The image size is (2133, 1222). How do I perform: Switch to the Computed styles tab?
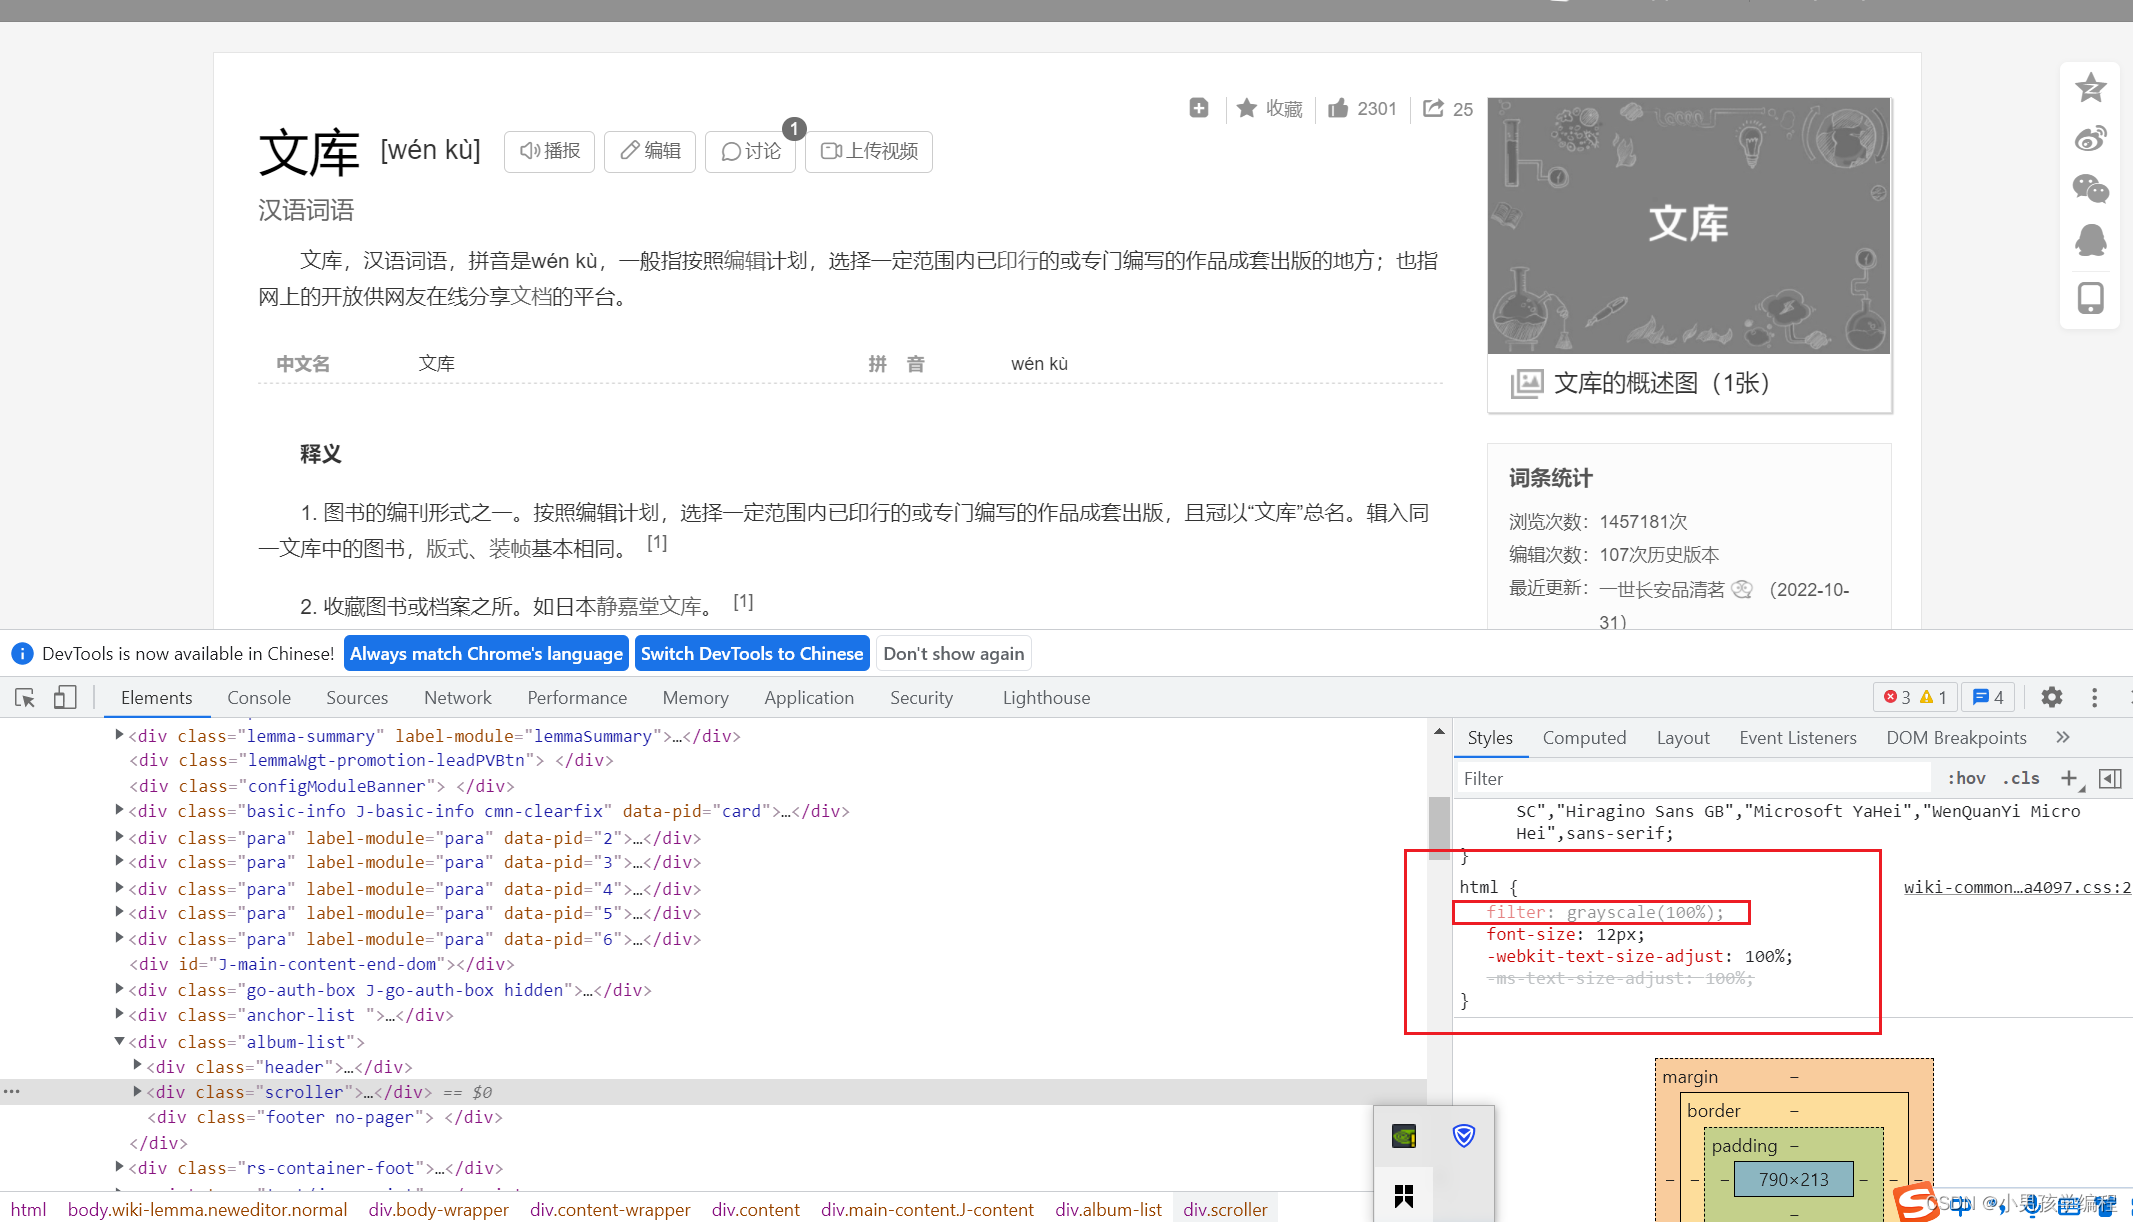[1584, 738]
